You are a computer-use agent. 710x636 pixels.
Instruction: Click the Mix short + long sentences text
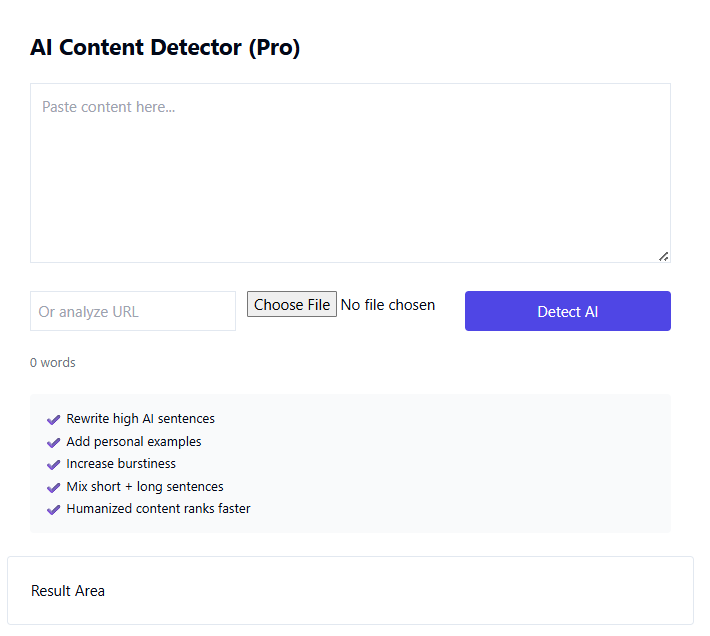[145, 487]
